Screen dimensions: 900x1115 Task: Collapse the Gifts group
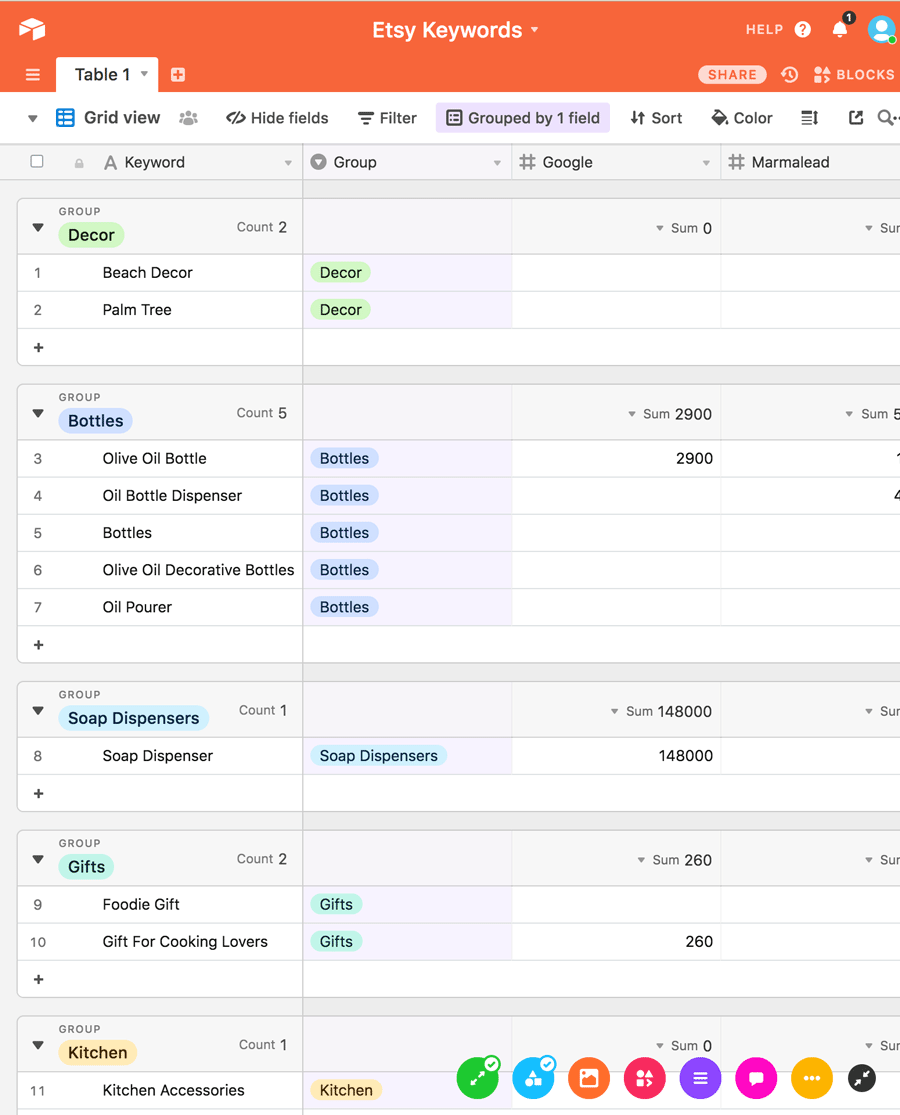38,859
